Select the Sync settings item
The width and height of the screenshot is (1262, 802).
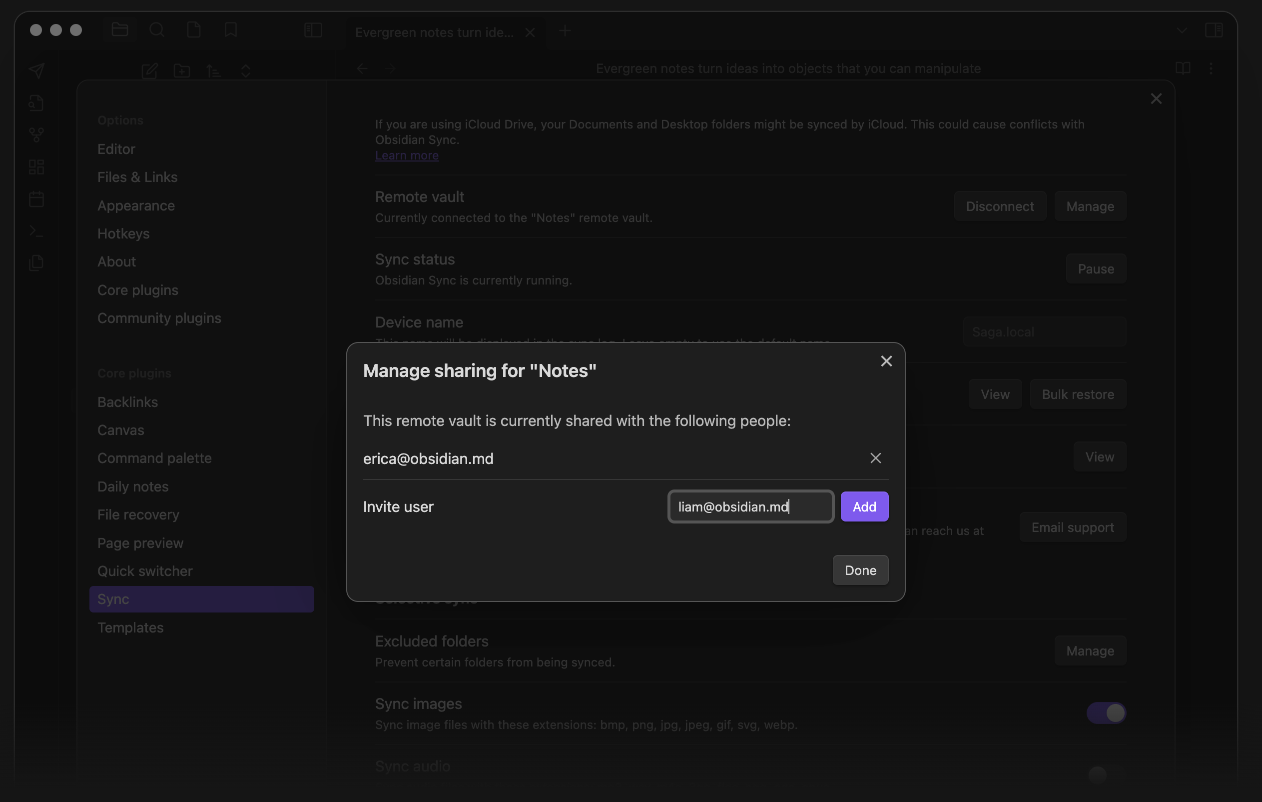point(201,599)
